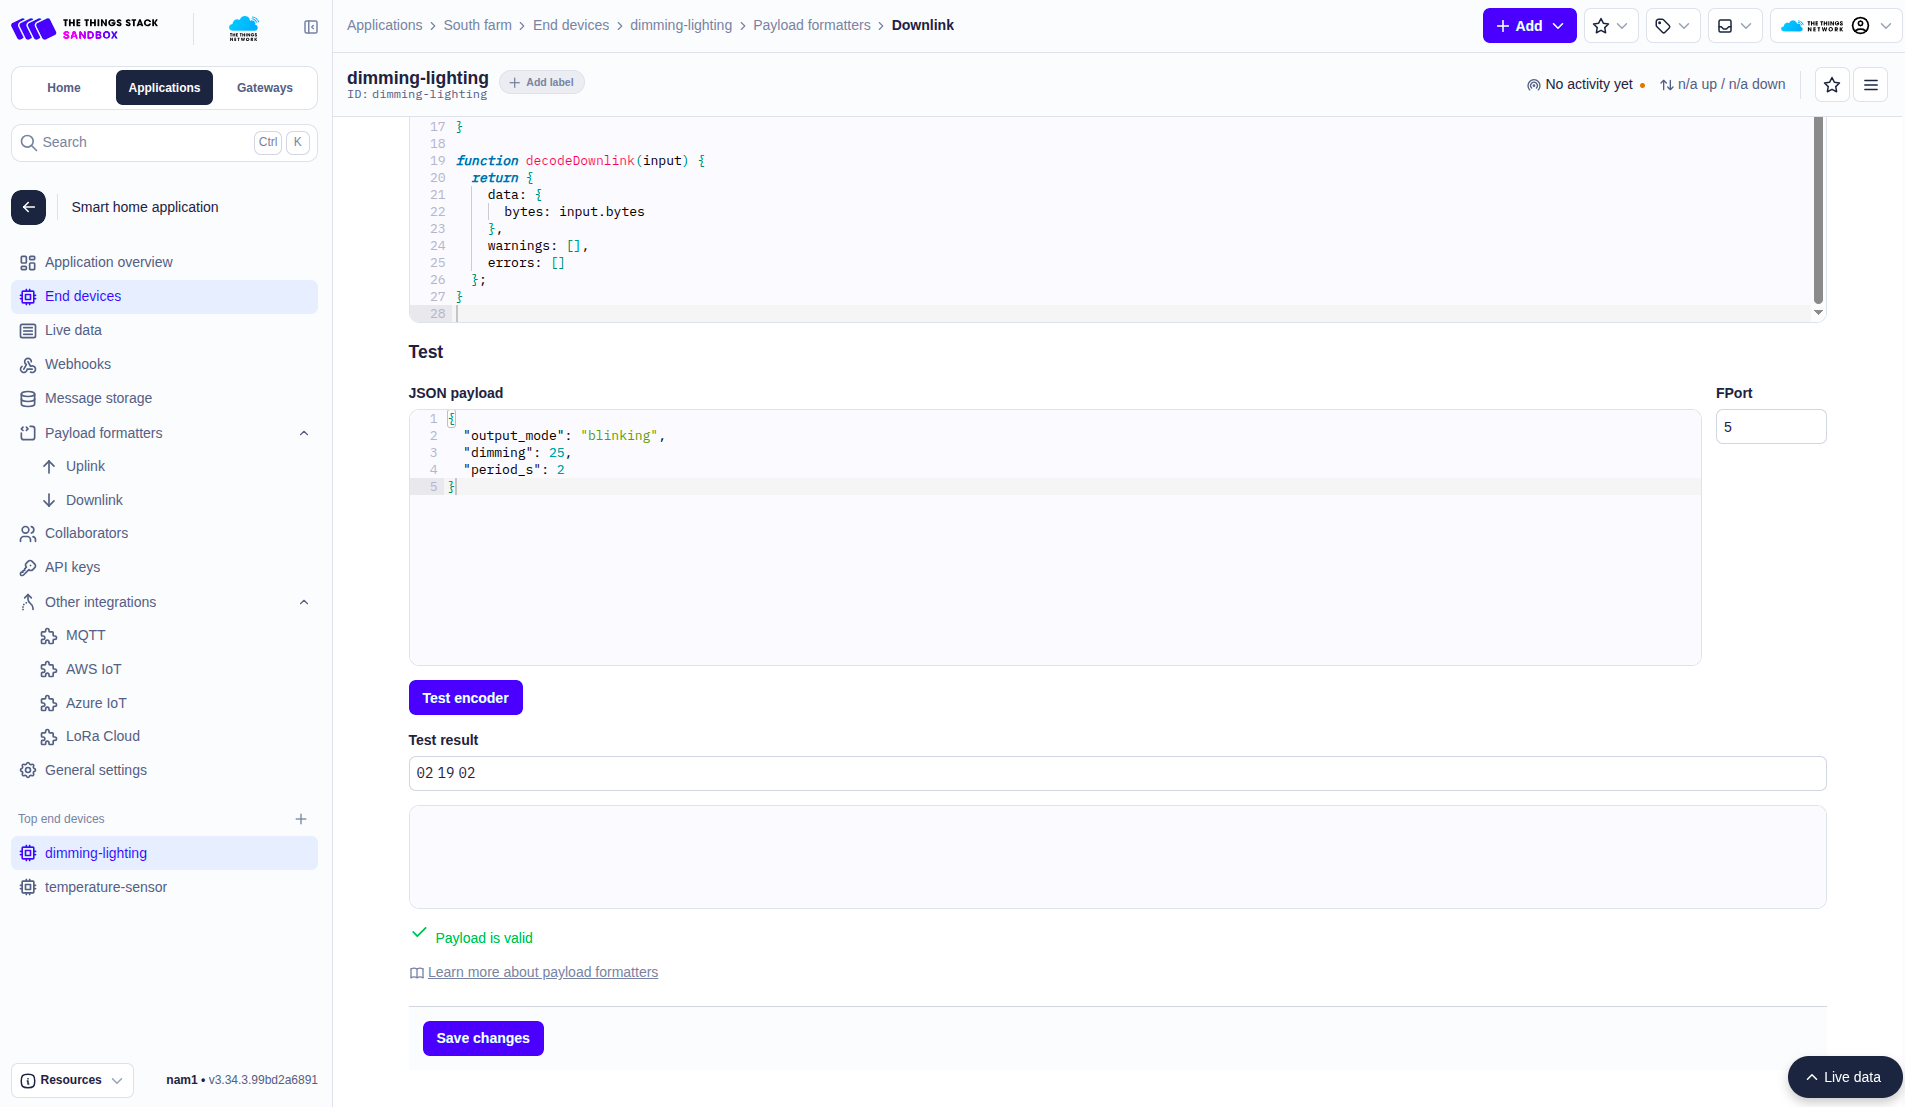Open the hamburger menu for dimming-lighting

click(1870, 85)
